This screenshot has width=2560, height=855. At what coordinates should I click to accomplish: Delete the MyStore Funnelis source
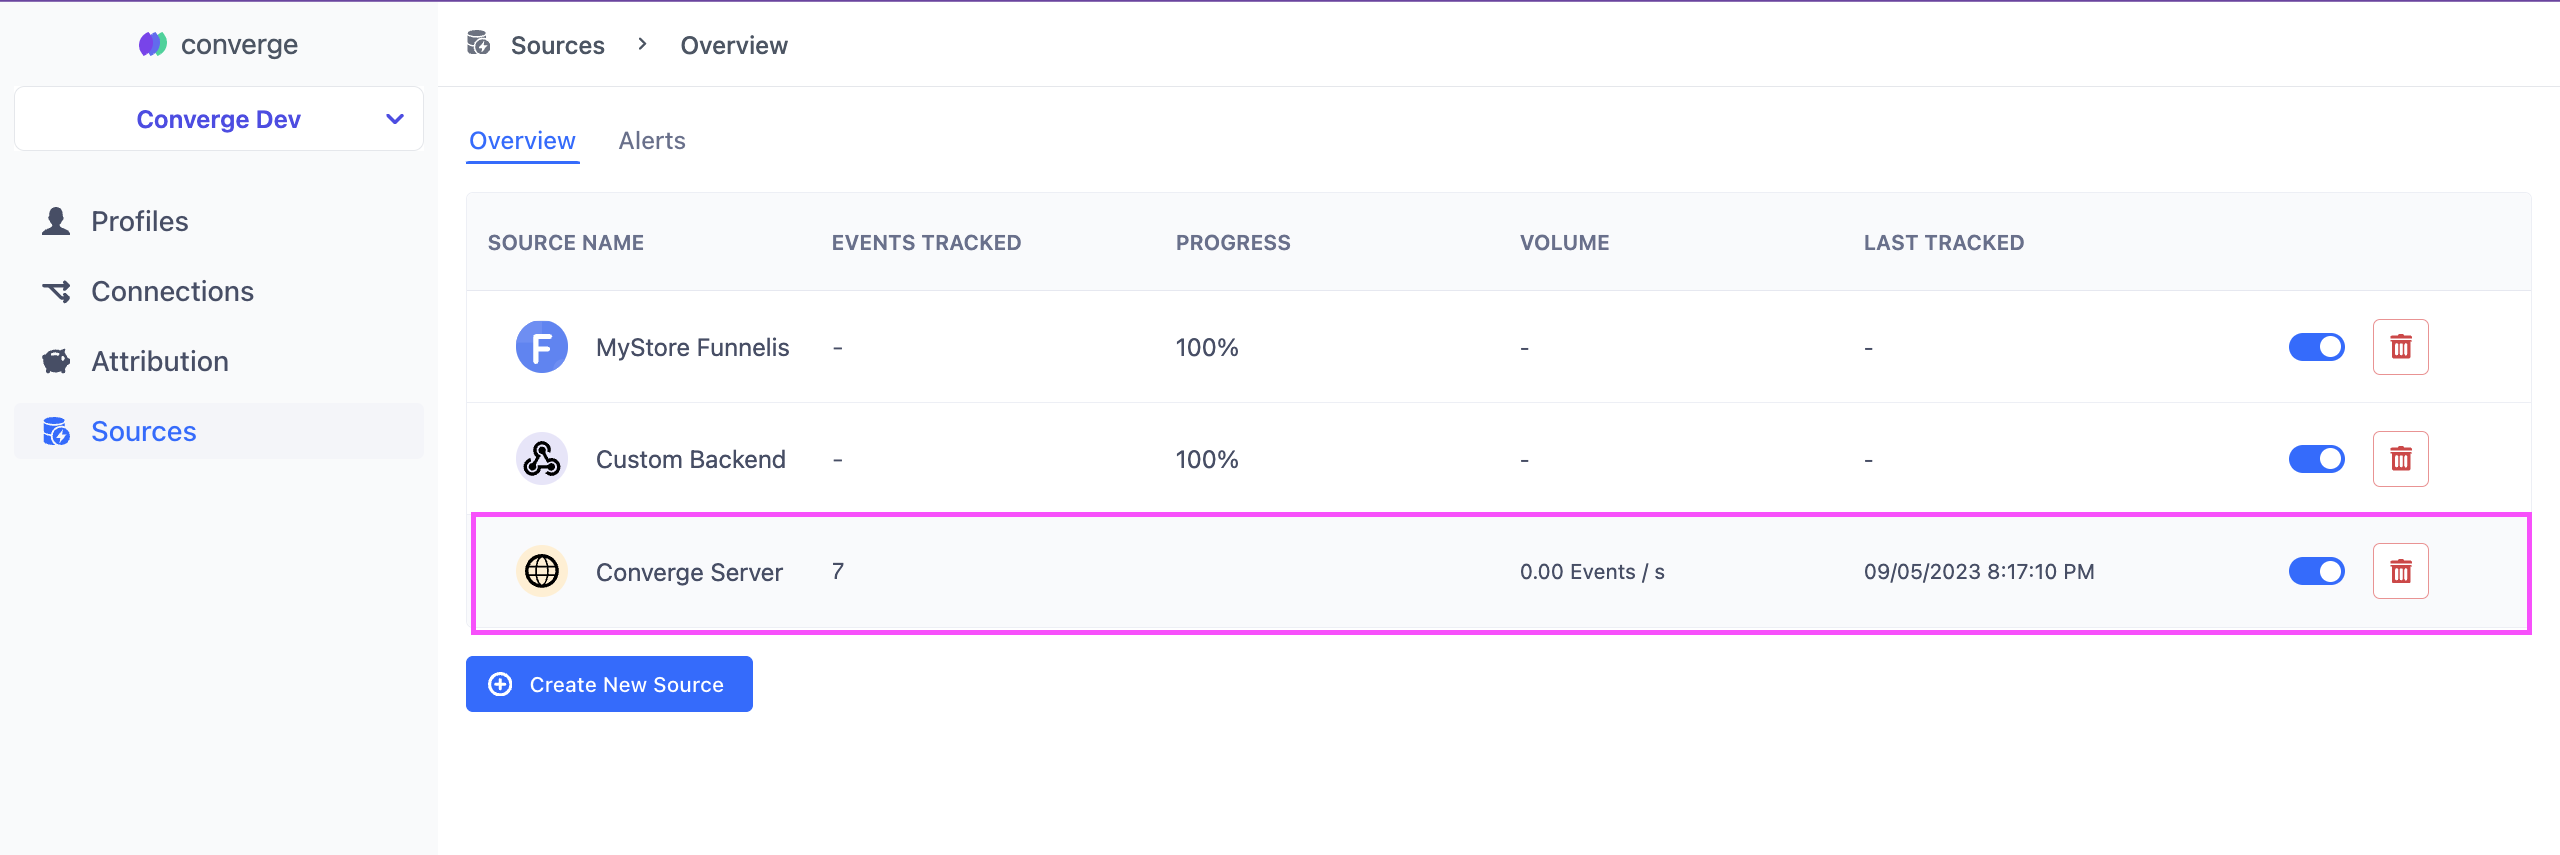(2400, 347)
